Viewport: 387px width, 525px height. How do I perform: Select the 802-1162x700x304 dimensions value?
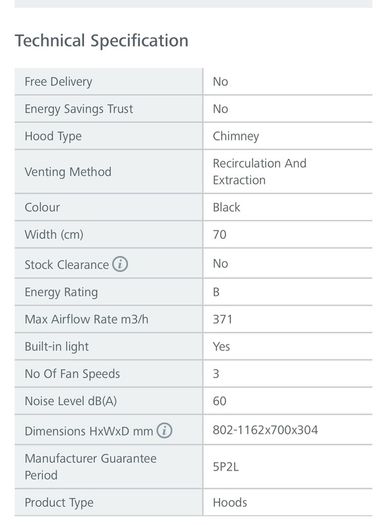265,430
